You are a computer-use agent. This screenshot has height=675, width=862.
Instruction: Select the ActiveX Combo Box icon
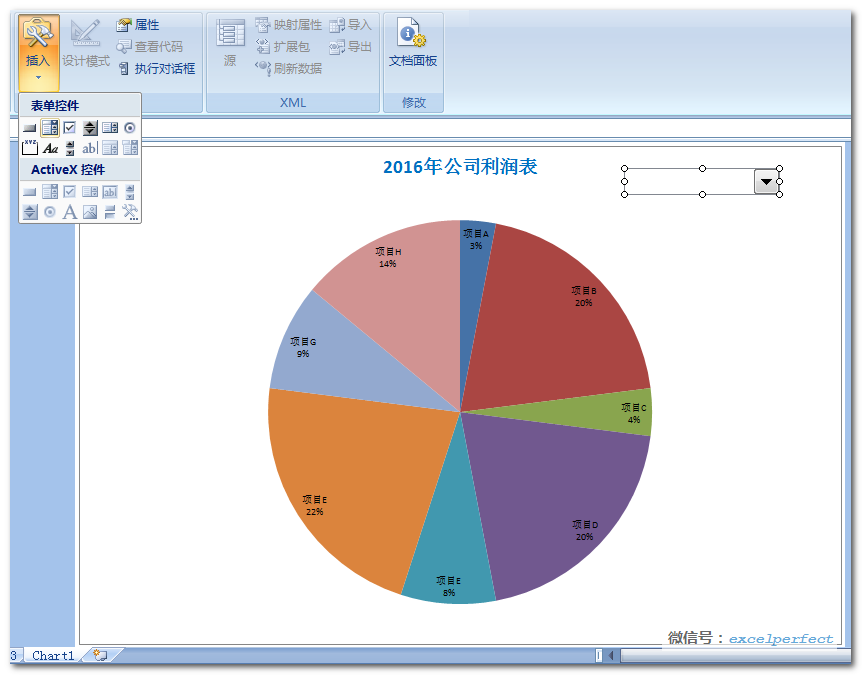50,191
